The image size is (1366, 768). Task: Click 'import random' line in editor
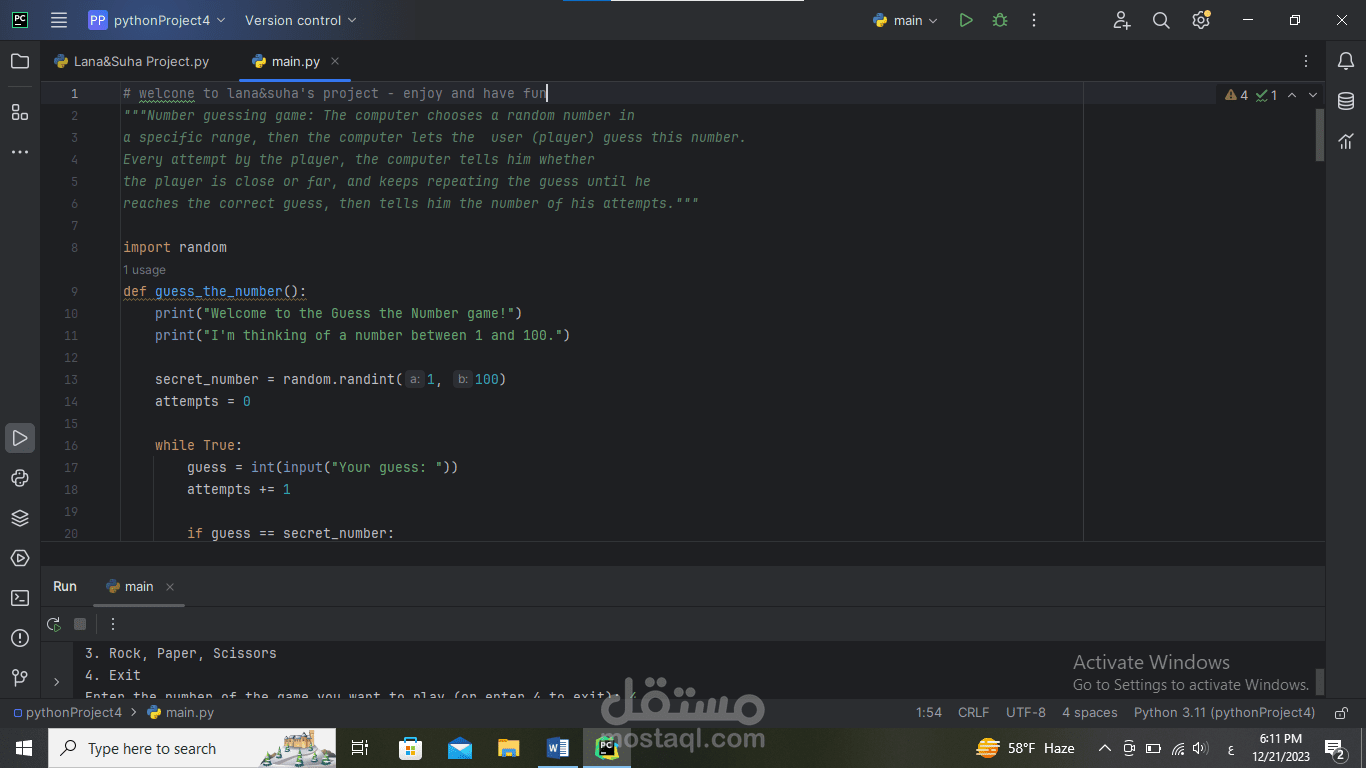click(x=175, y=248)
